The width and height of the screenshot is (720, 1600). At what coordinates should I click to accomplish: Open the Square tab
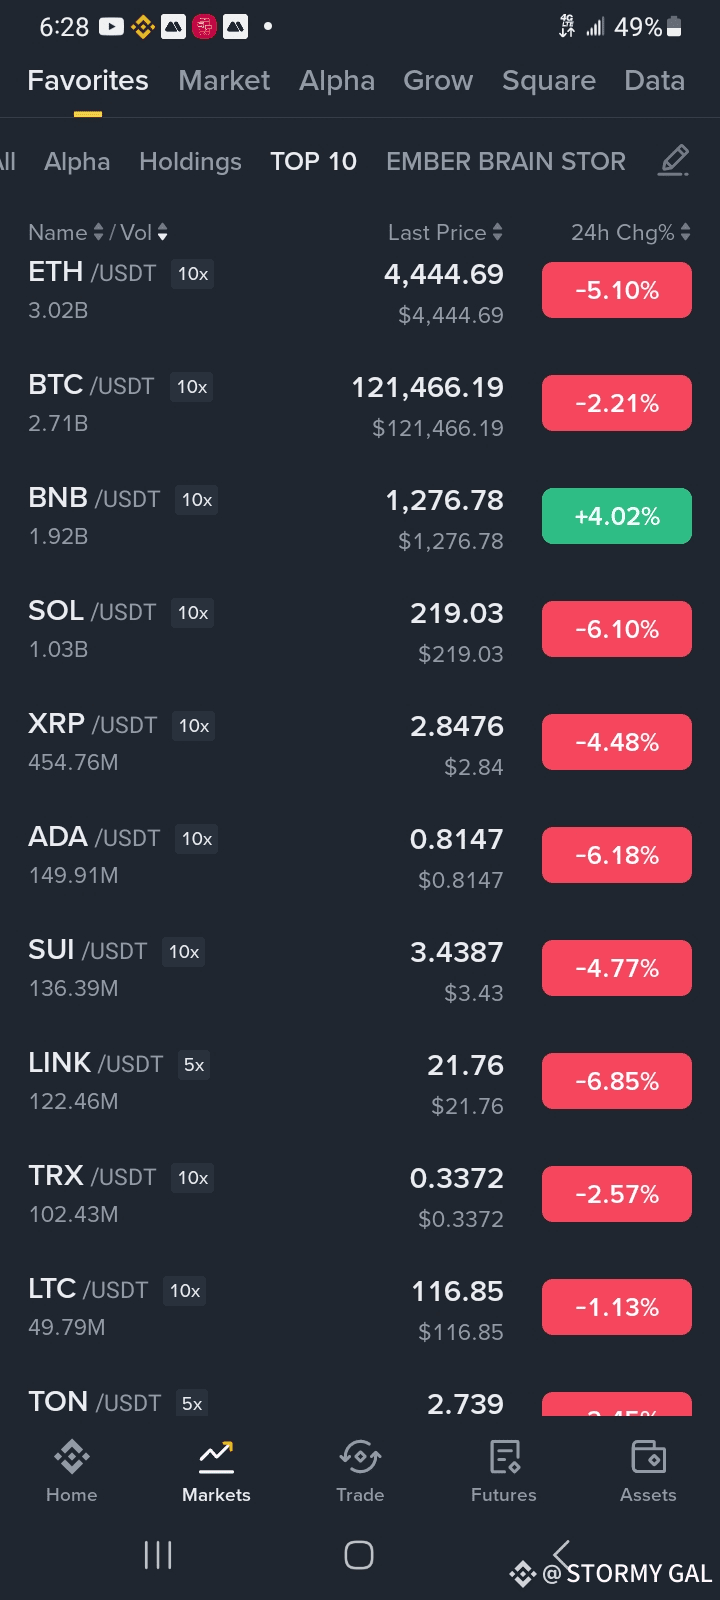click(x=548, y=81)
